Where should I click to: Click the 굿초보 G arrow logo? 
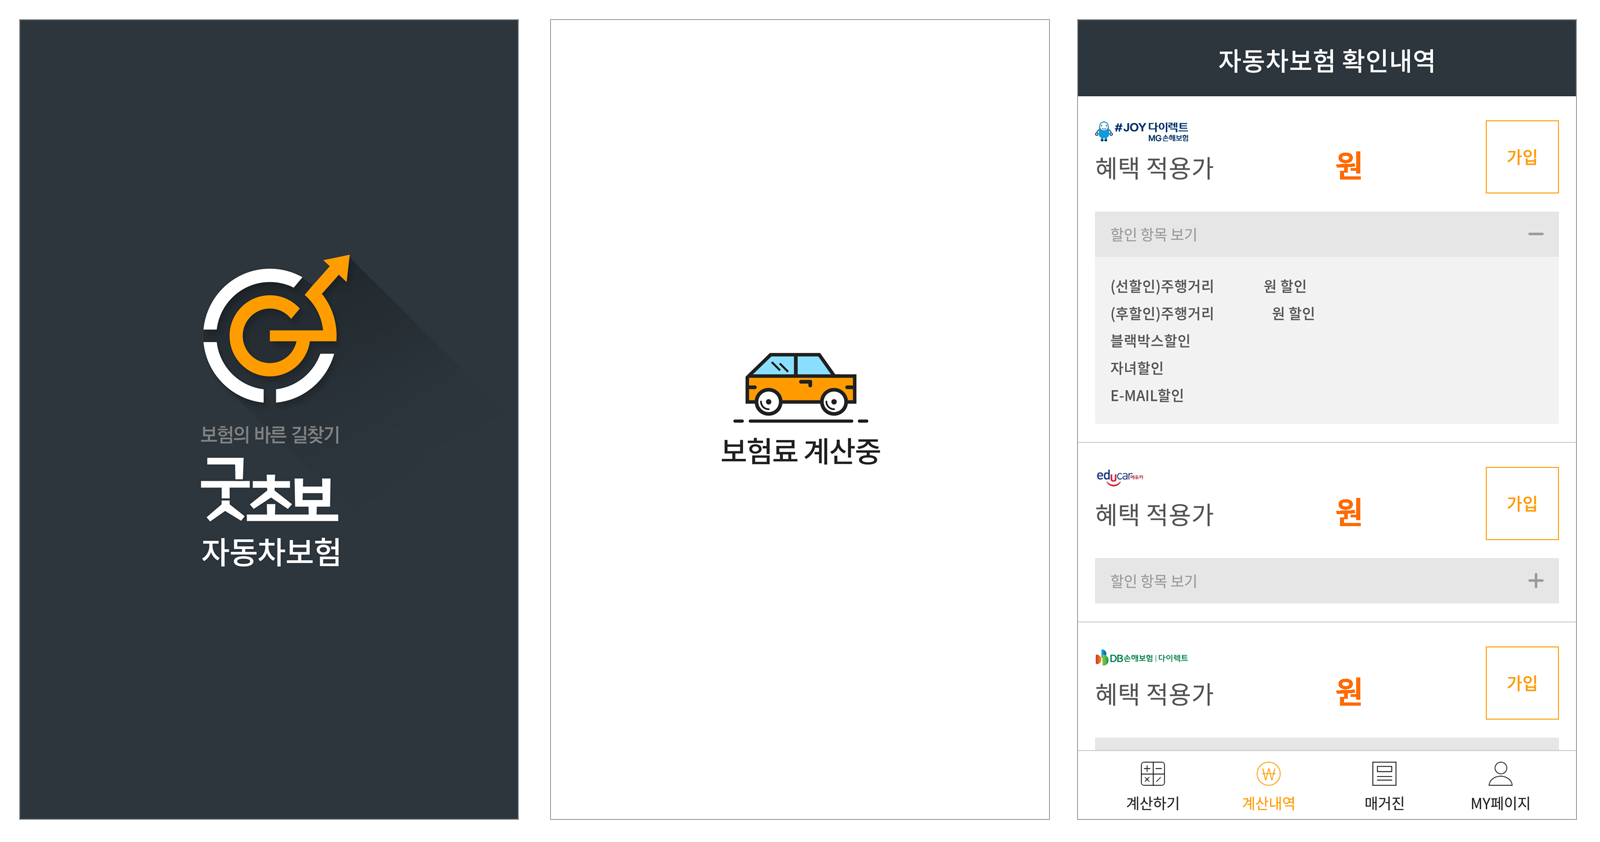point(277,329)
